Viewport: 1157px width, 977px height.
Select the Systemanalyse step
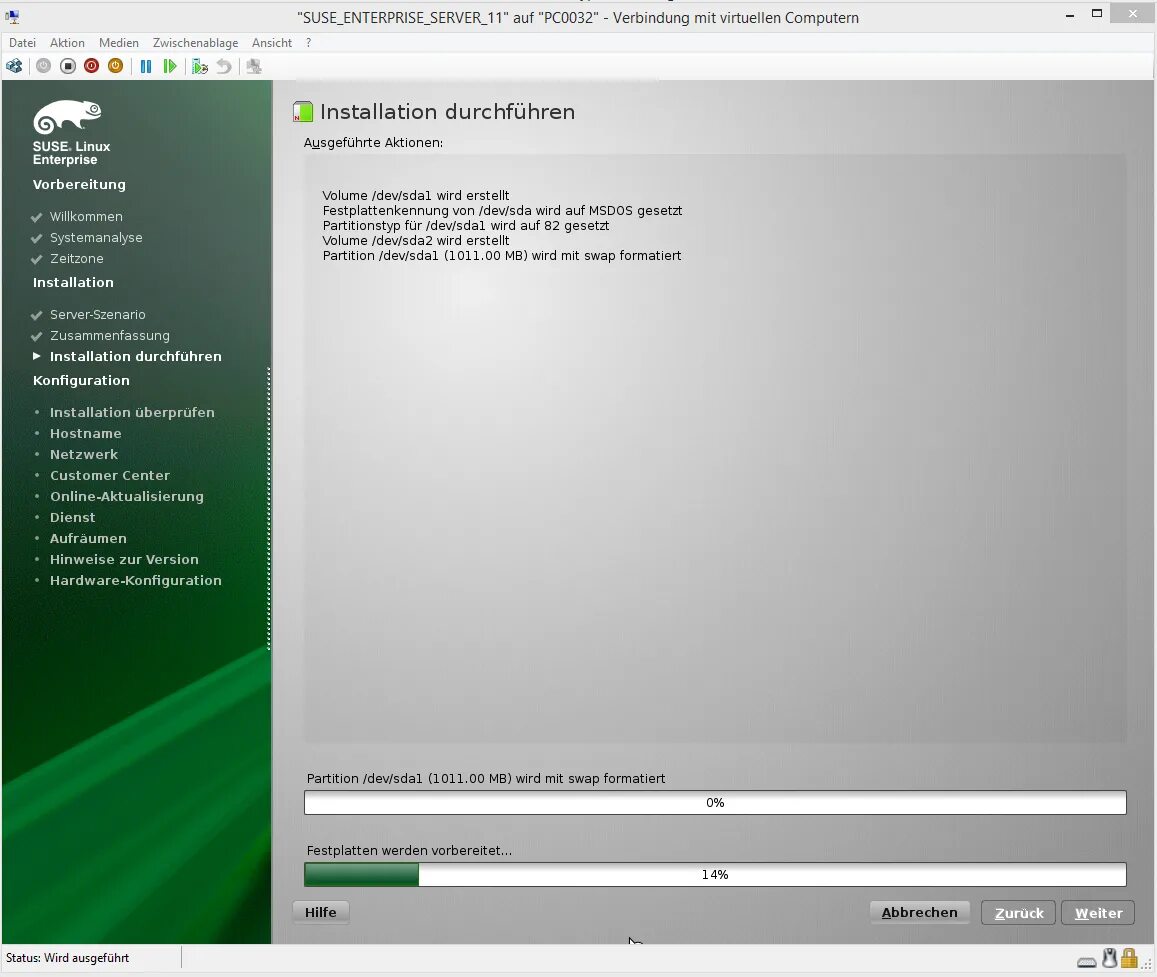click(x=96, y=238)
